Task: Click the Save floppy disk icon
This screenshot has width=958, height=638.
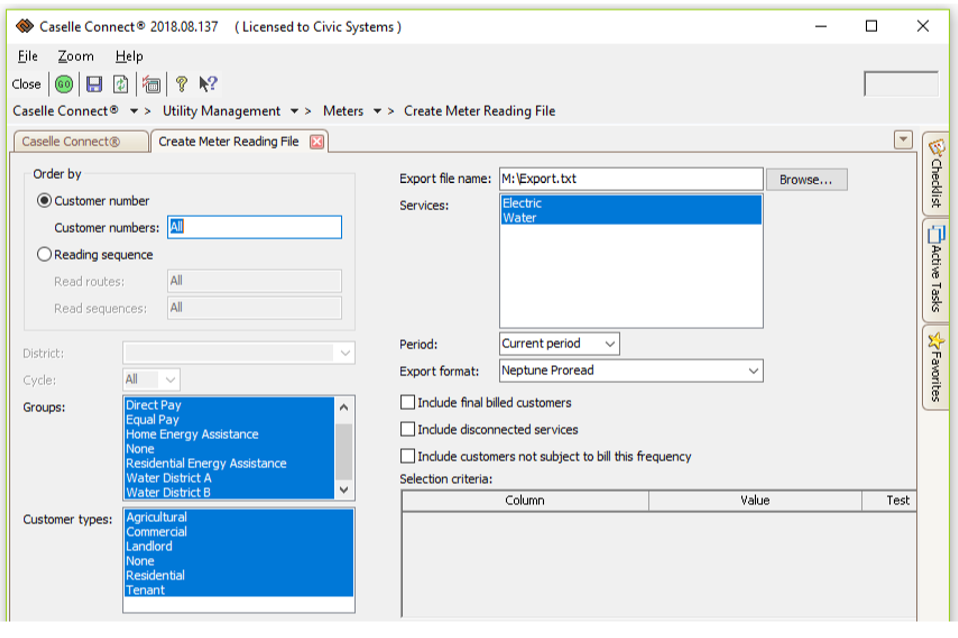Action: point(94,84)
